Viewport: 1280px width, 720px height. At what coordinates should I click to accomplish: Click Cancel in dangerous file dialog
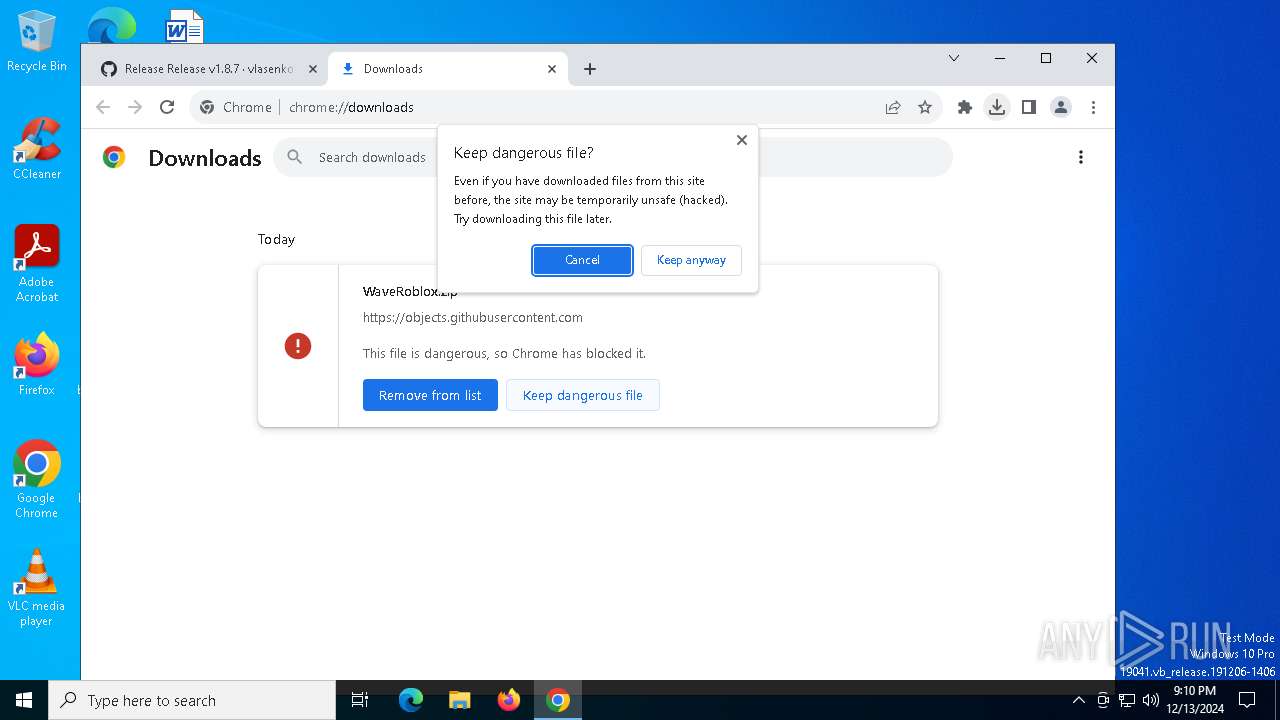point(582,260)
